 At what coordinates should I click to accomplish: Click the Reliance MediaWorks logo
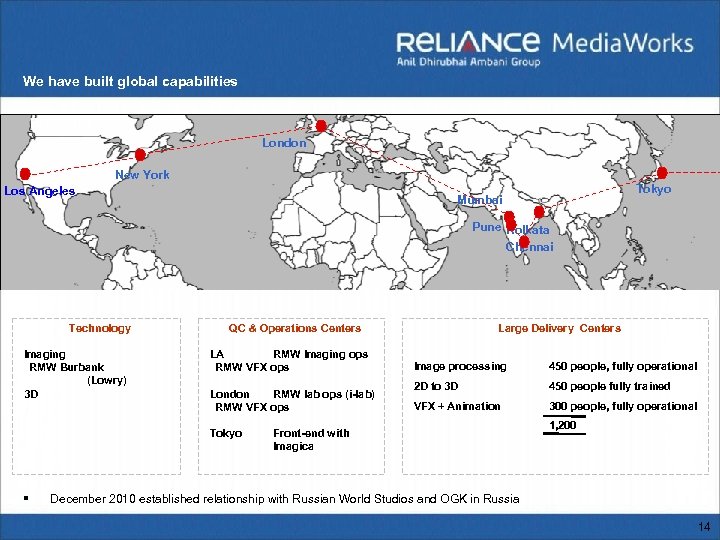point(545,48)
